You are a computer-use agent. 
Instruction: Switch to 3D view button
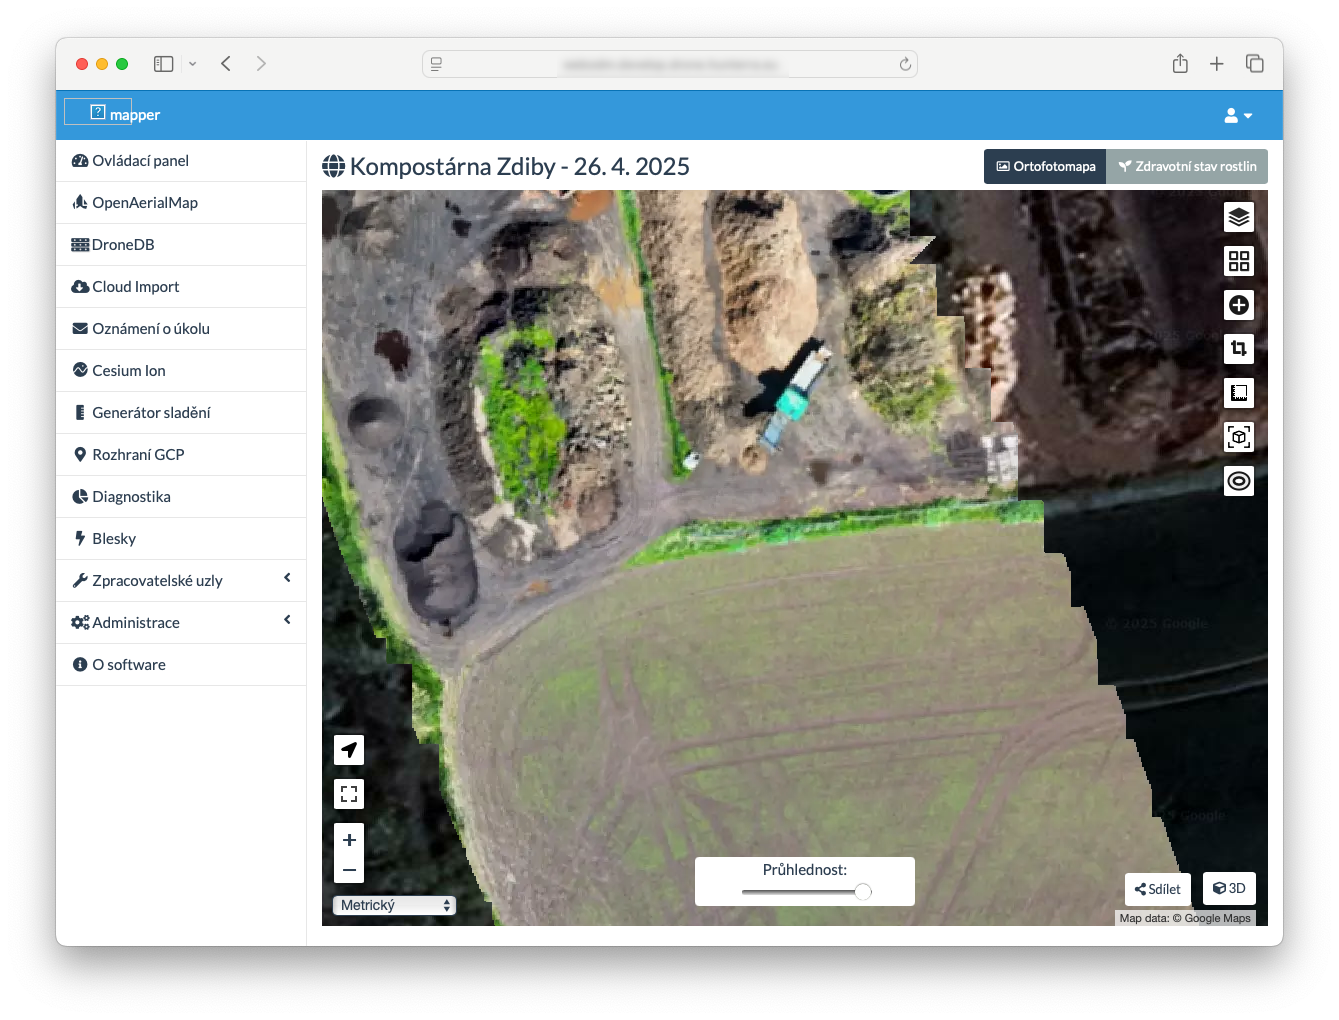(x=1229, y=888)
